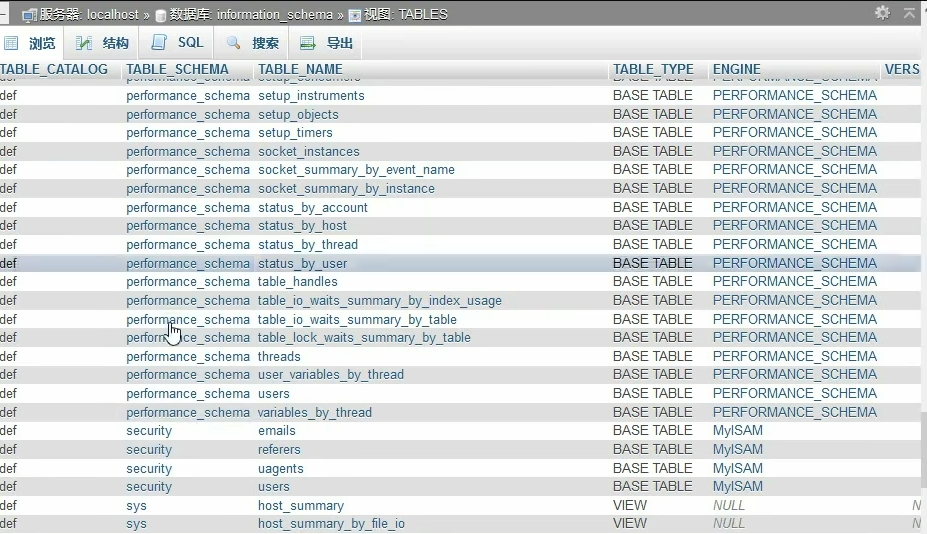
Task: Select the table_handles cell
Action: 297,282
